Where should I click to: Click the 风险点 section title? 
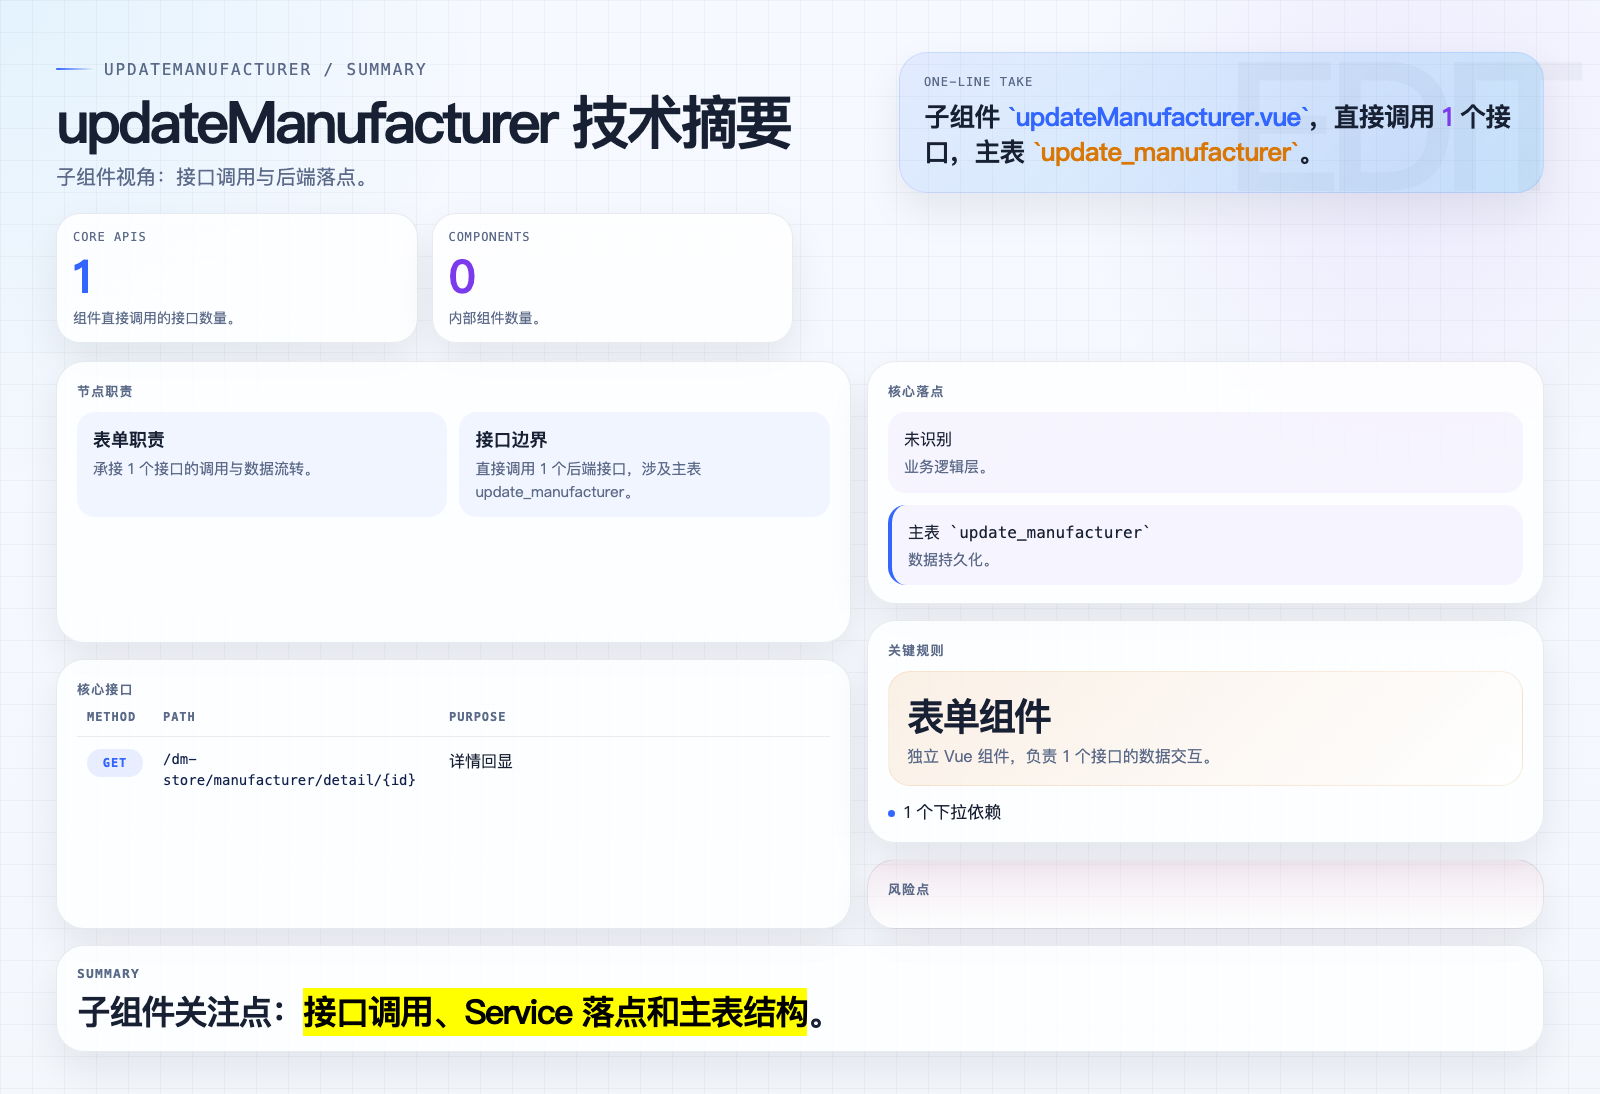909,889
